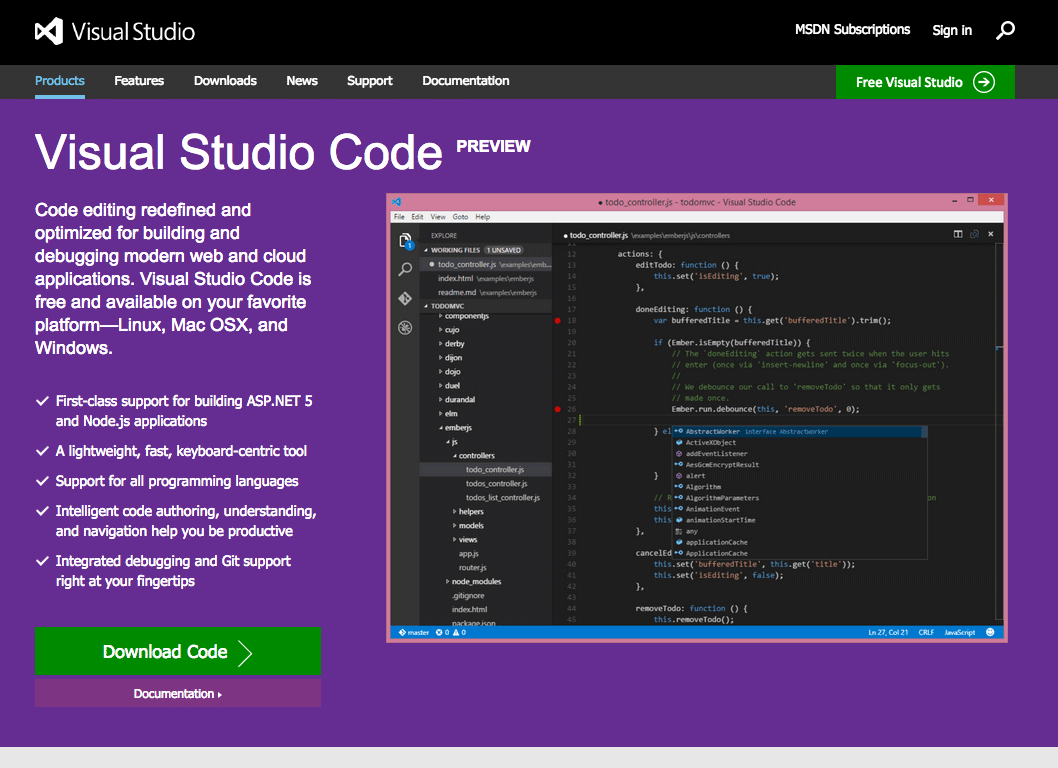Viewport: 1058px width, 768px height.
Task: Click the Visual Studio logo icon
Action: (x=49, y=31)
